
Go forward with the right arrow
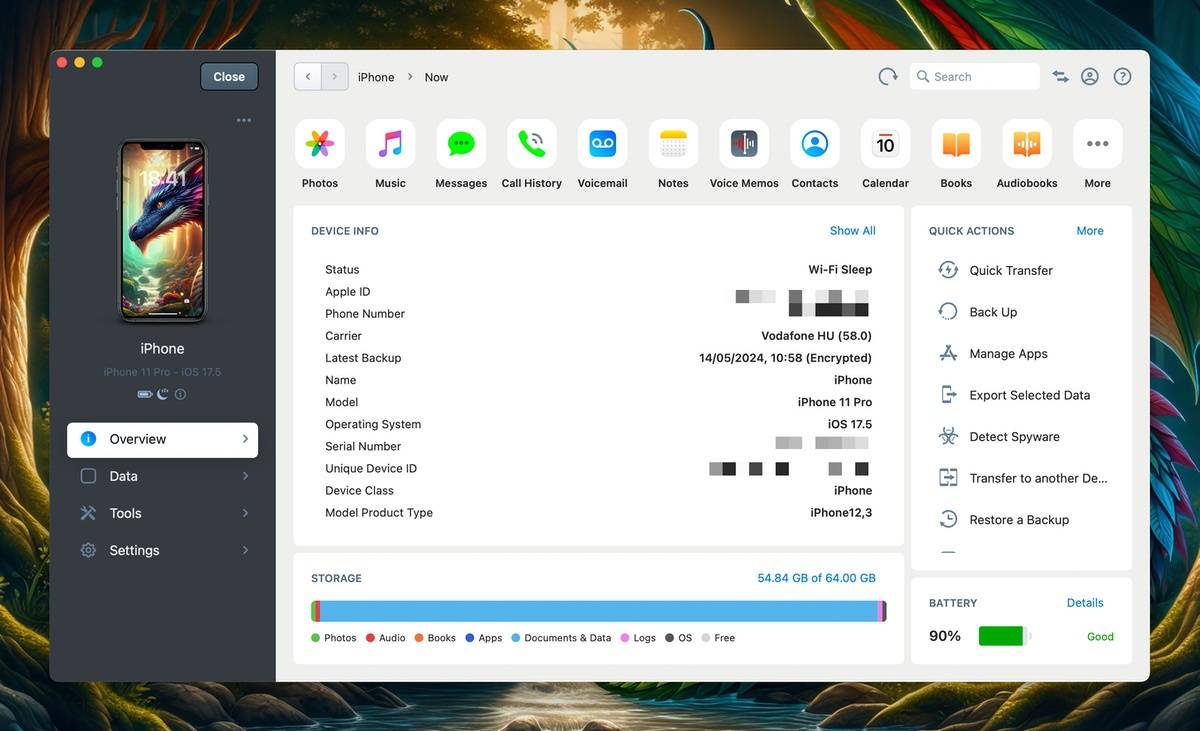point(335,77)
